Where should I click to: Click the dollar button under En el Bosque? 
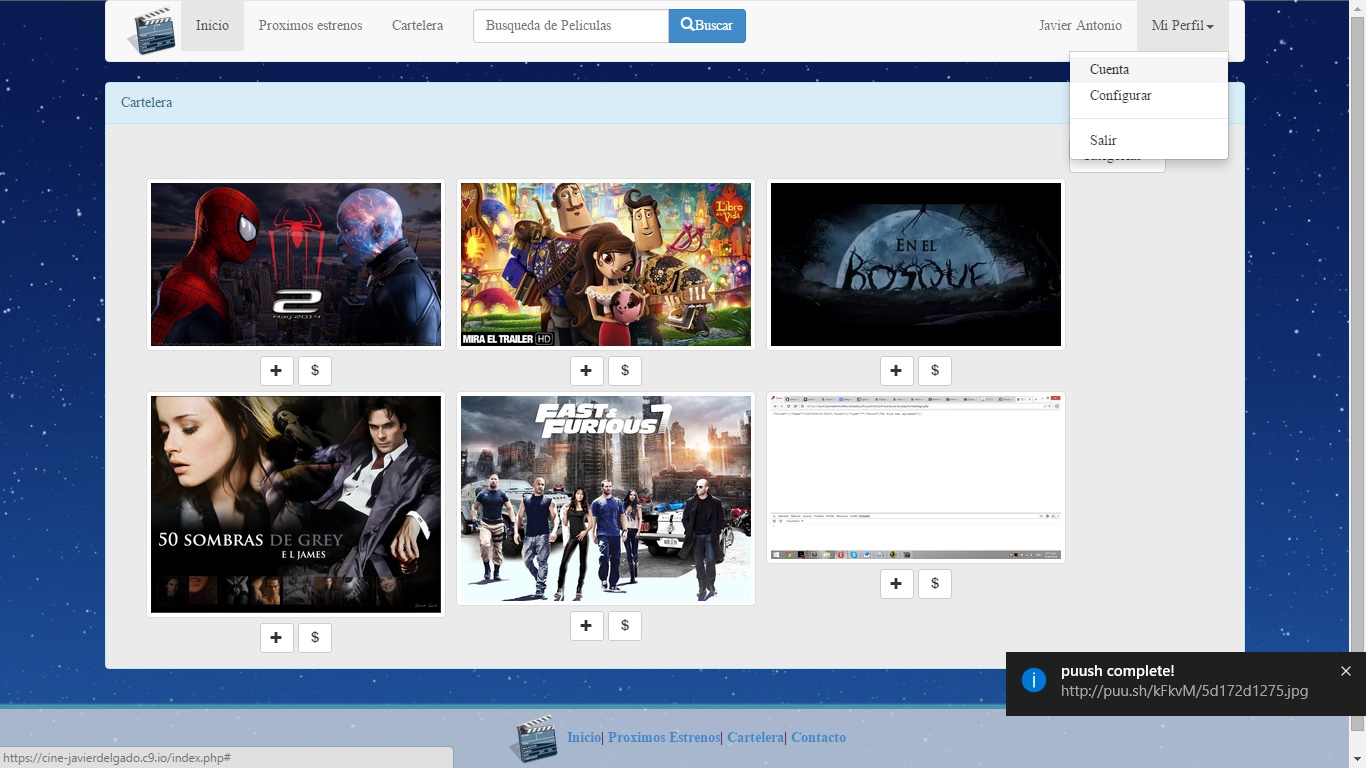tap(935, 371)
